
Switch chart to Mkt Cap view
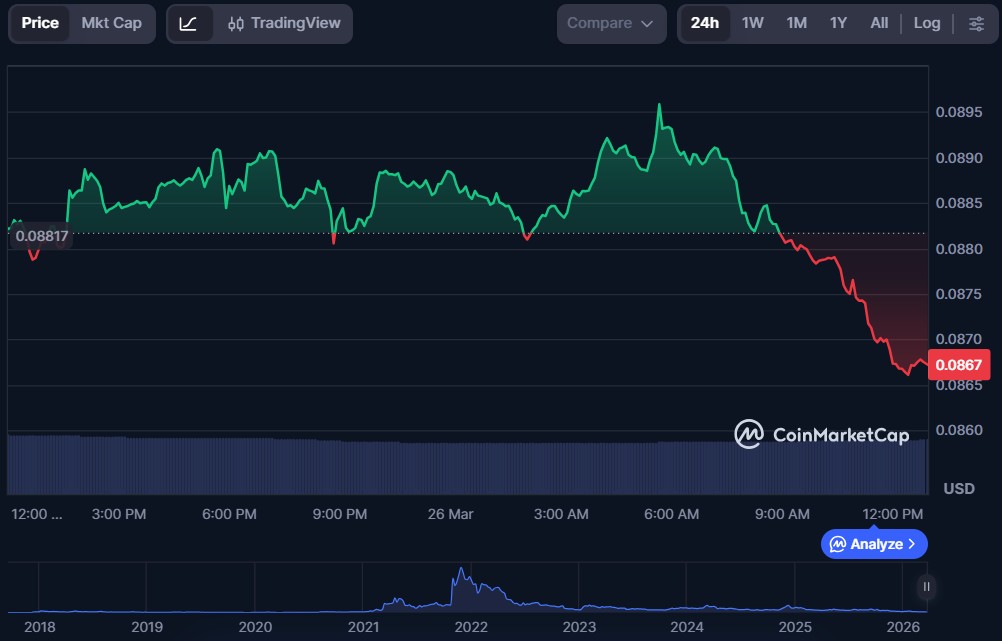pyautogui.click(x=111, y=23)
